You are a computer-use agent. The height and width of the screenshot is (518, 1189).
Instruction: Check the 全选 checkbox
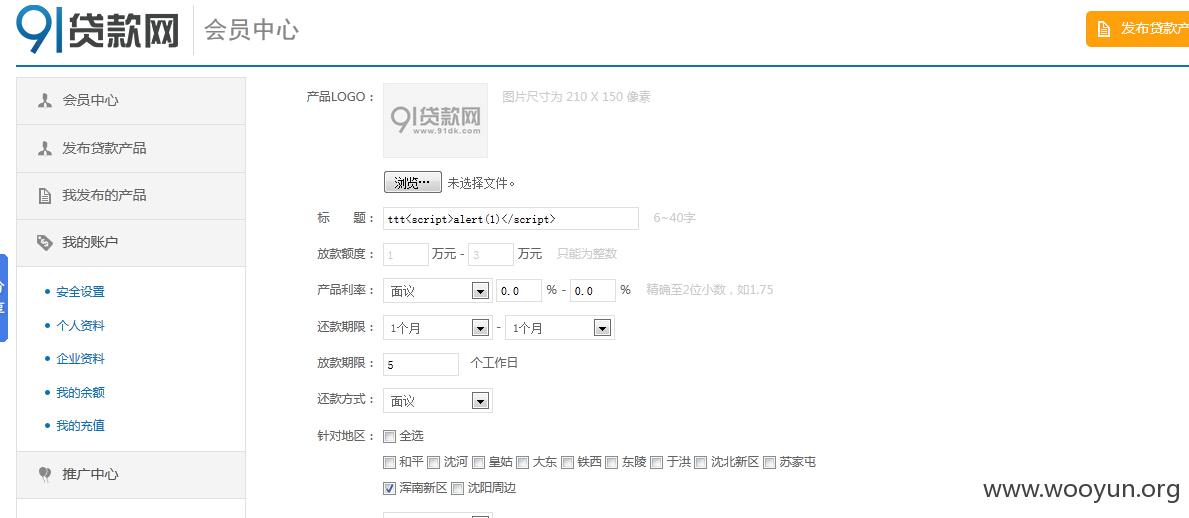[390, 437]
